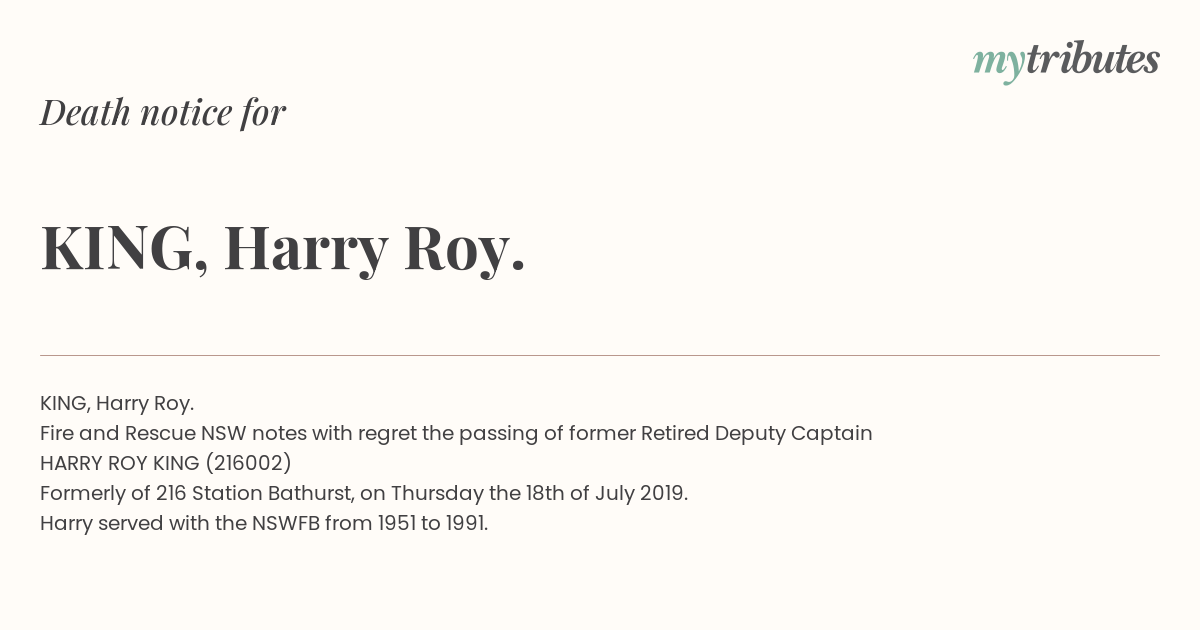Click 'Harry served with the NSWFB' line

coord(264,523)
